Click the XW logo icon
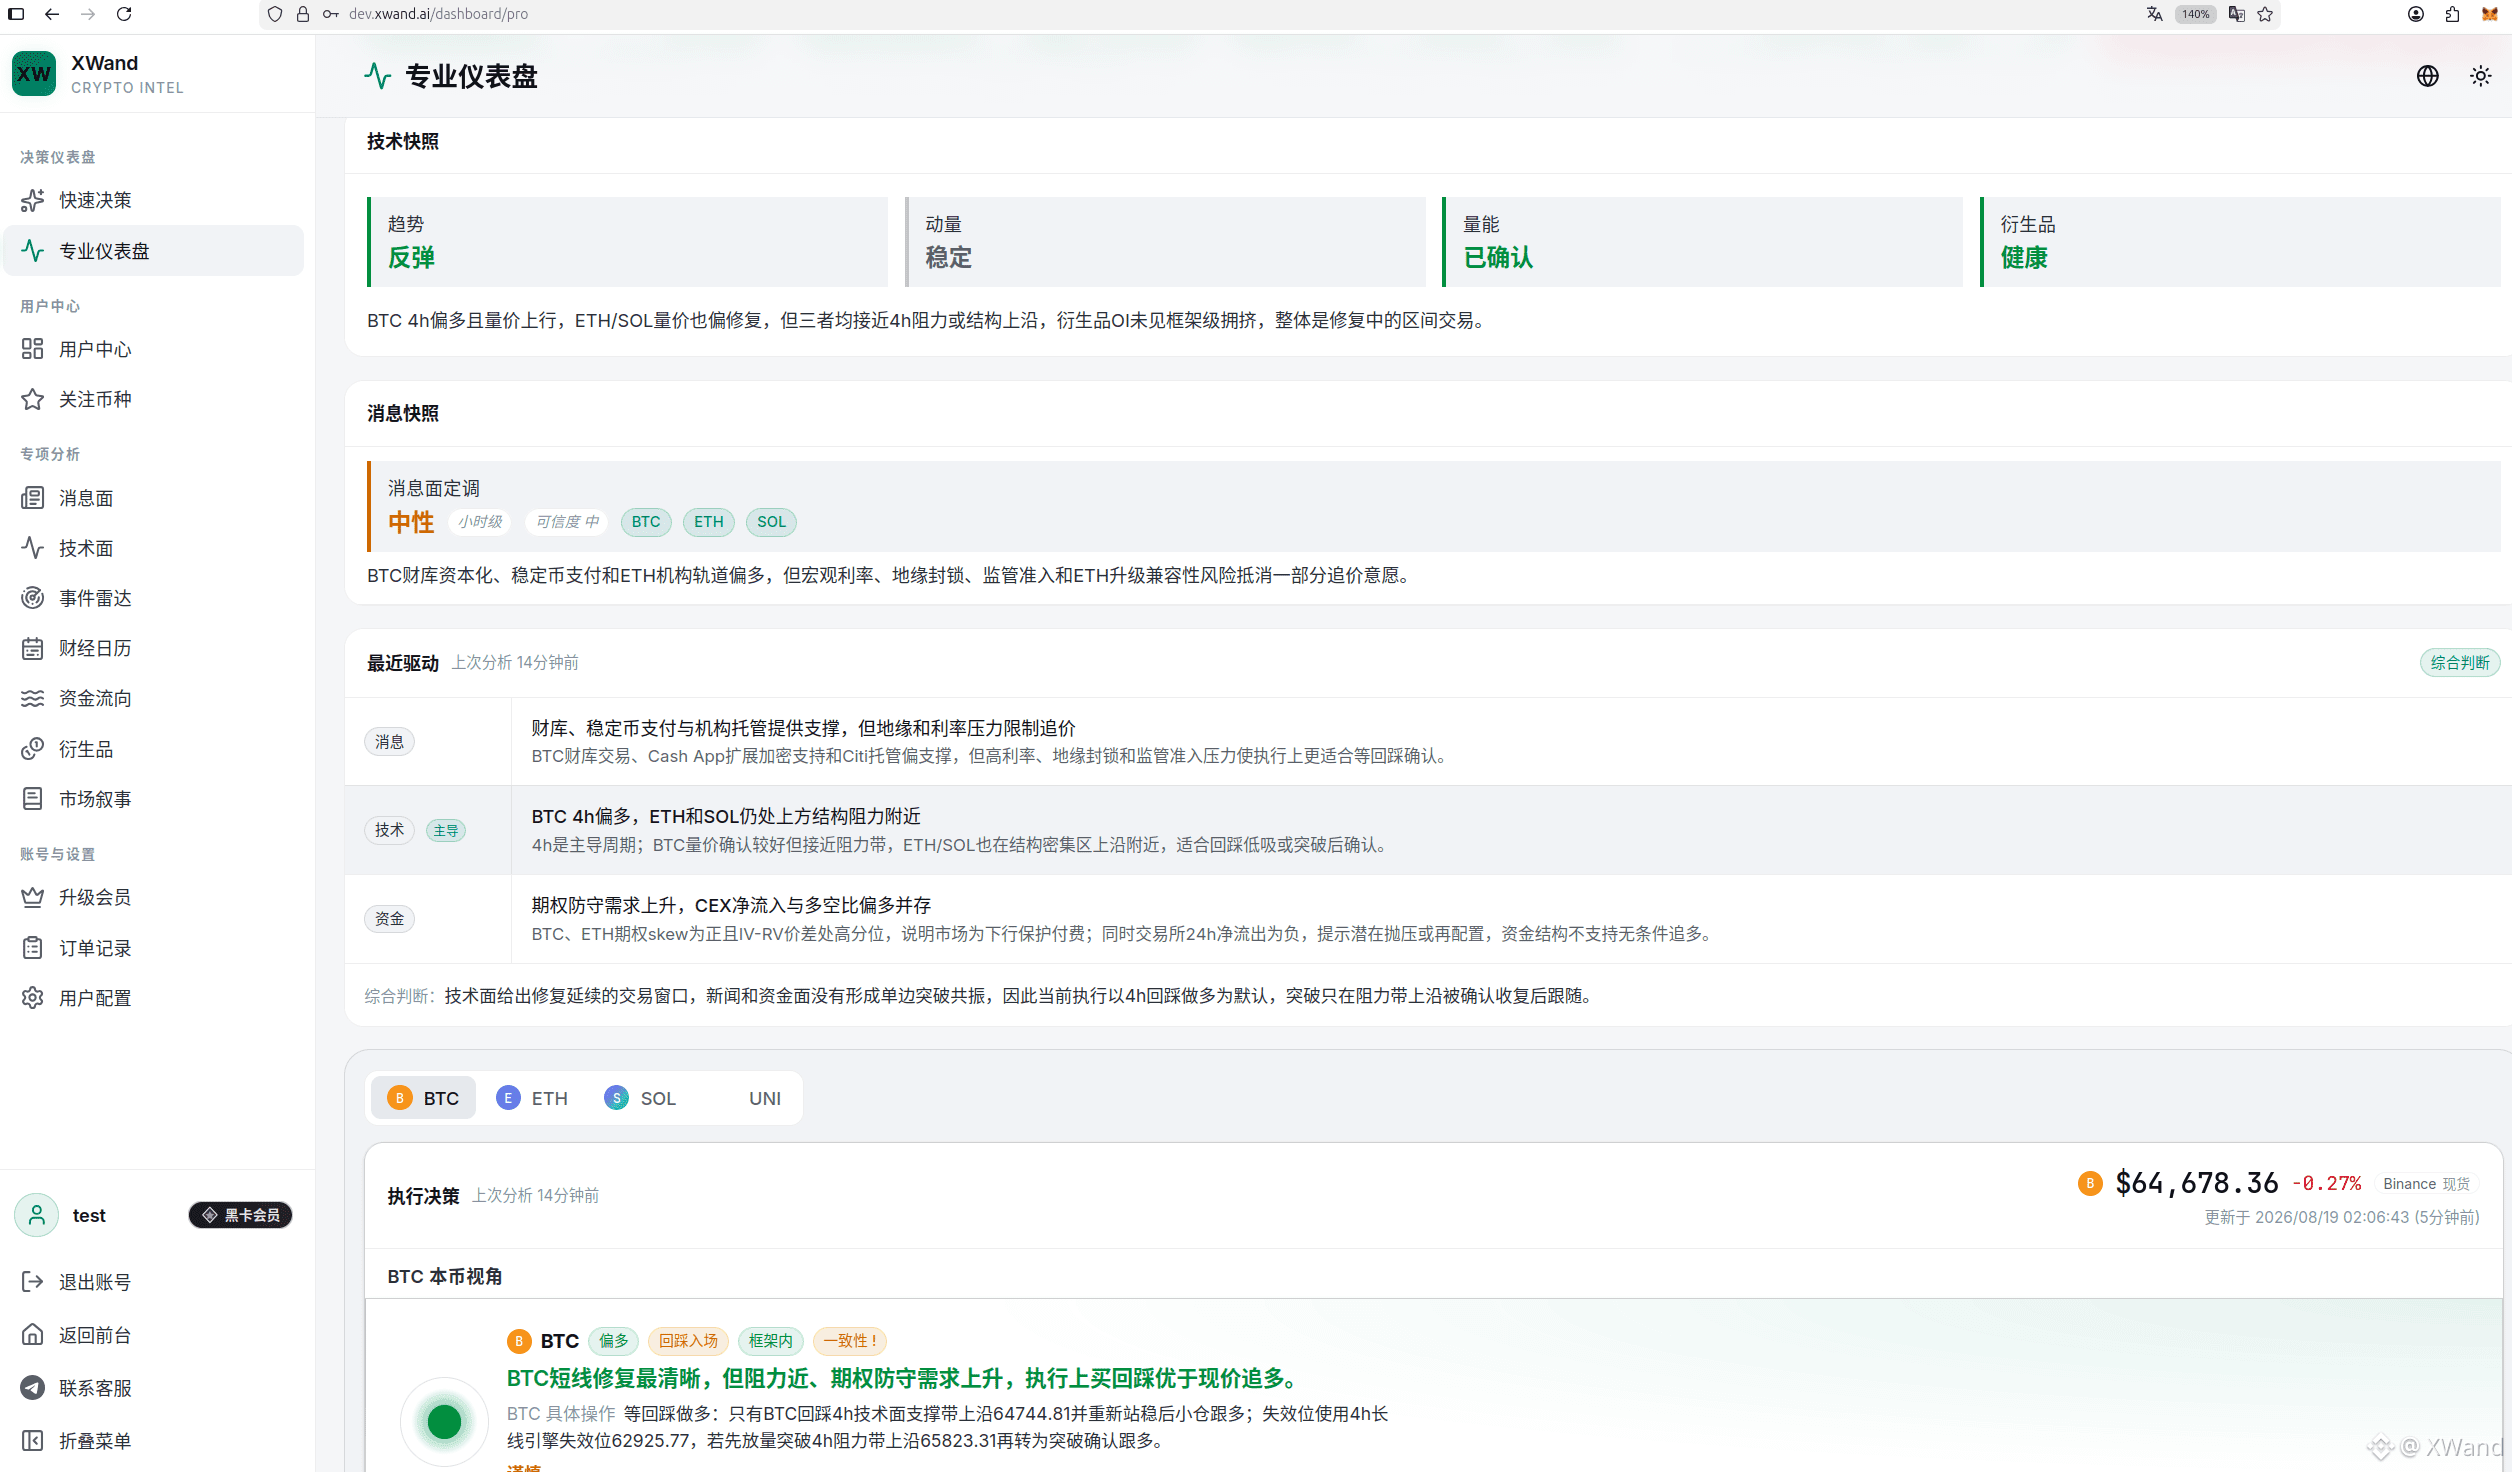The image size is (2512, 1472). pyautogui.click(x=34, y=74)
